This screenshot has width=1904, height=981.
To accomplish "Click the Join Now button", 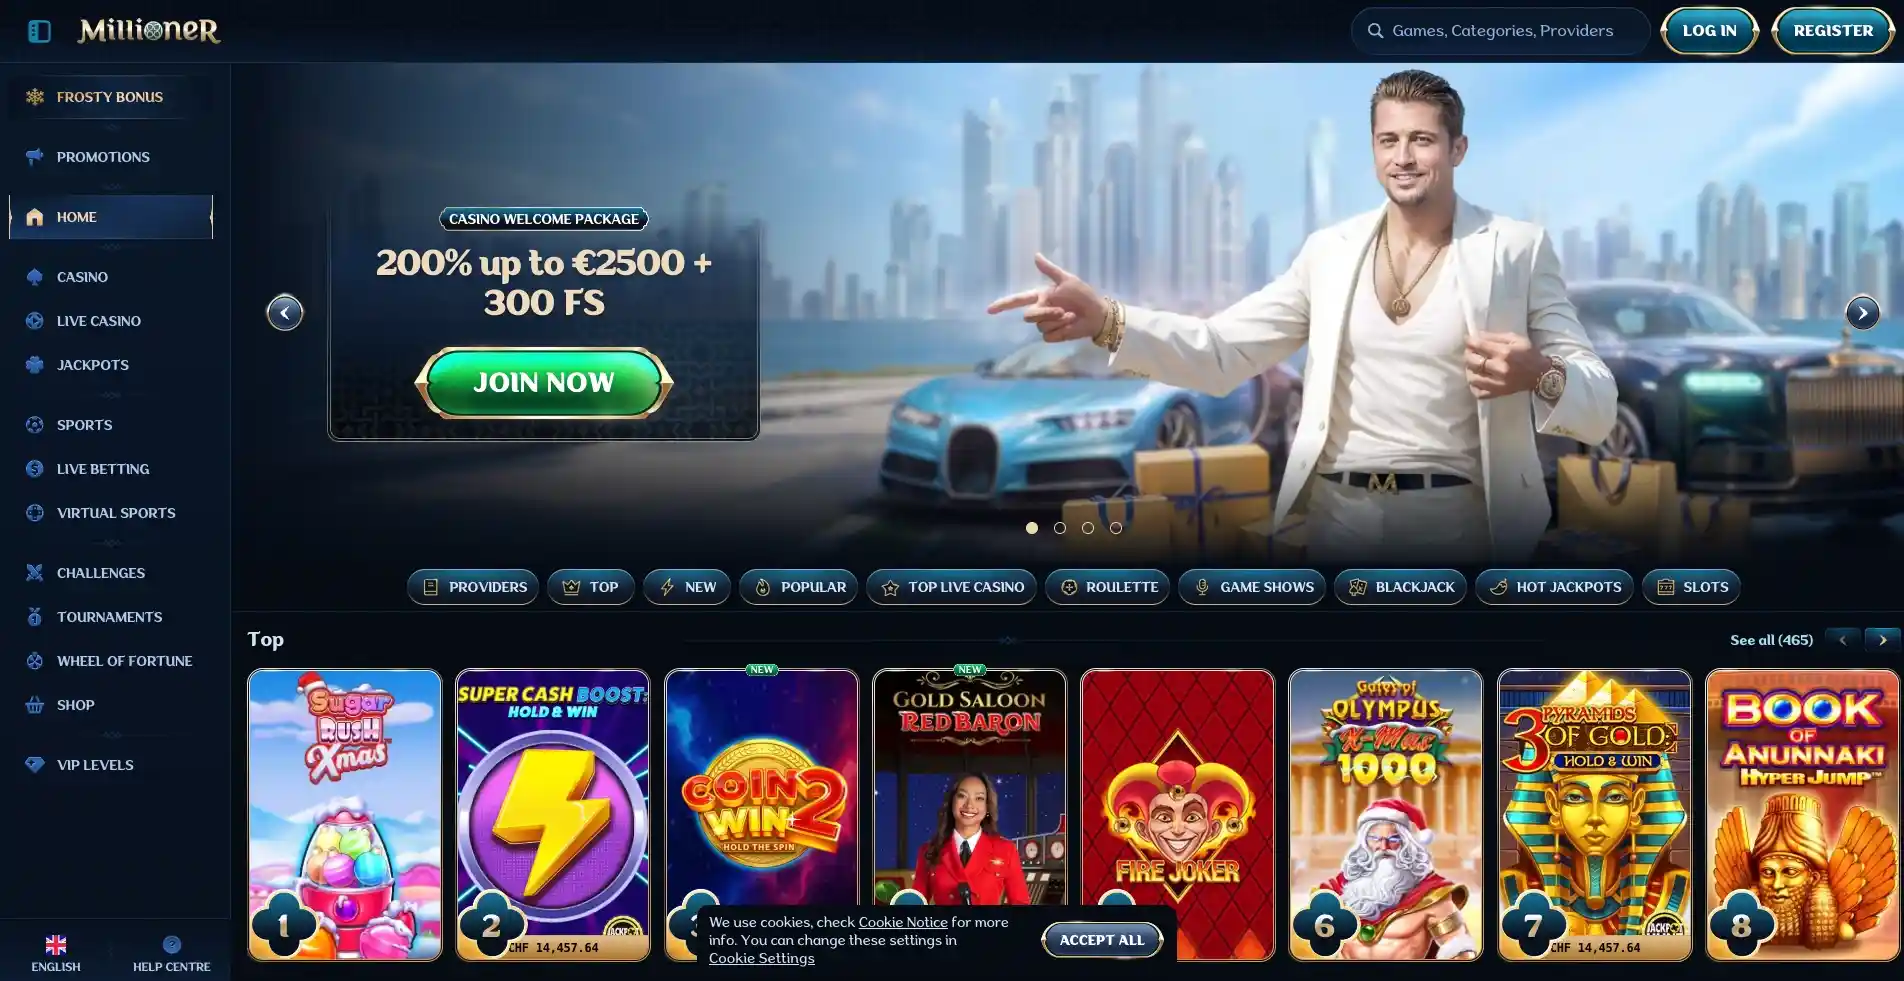I will pyautogui.click(x=544, y=382).
